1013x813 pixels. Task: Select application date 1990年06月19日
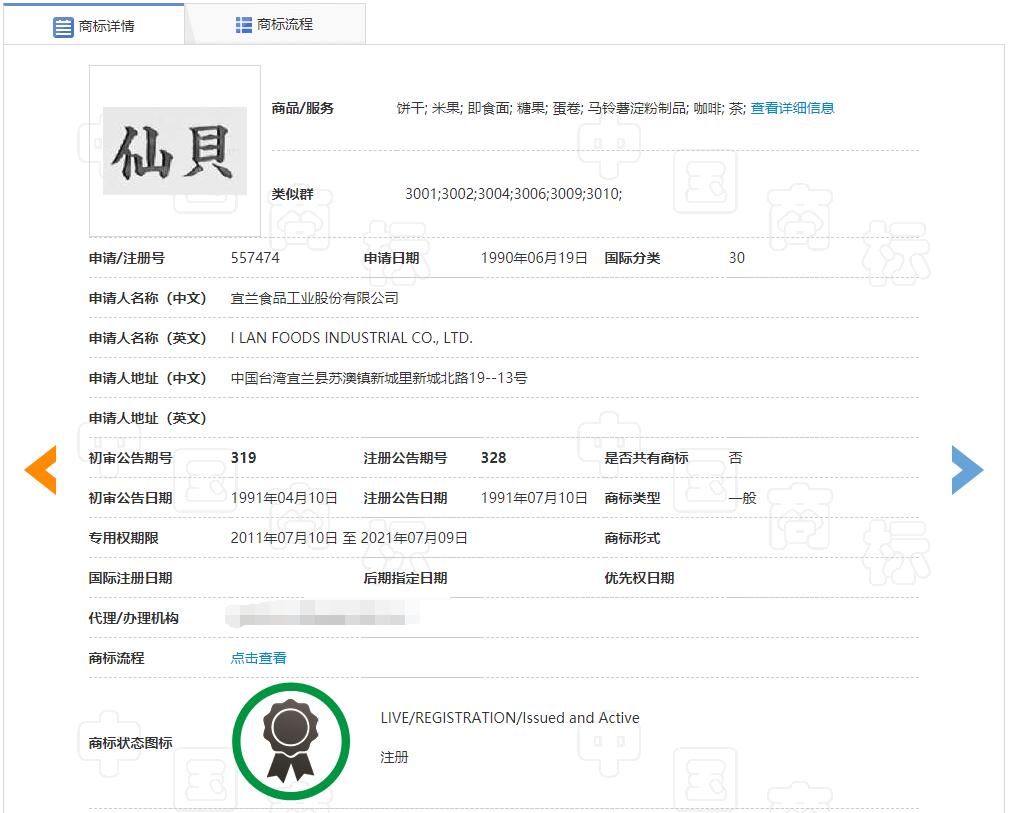point(534,258)
